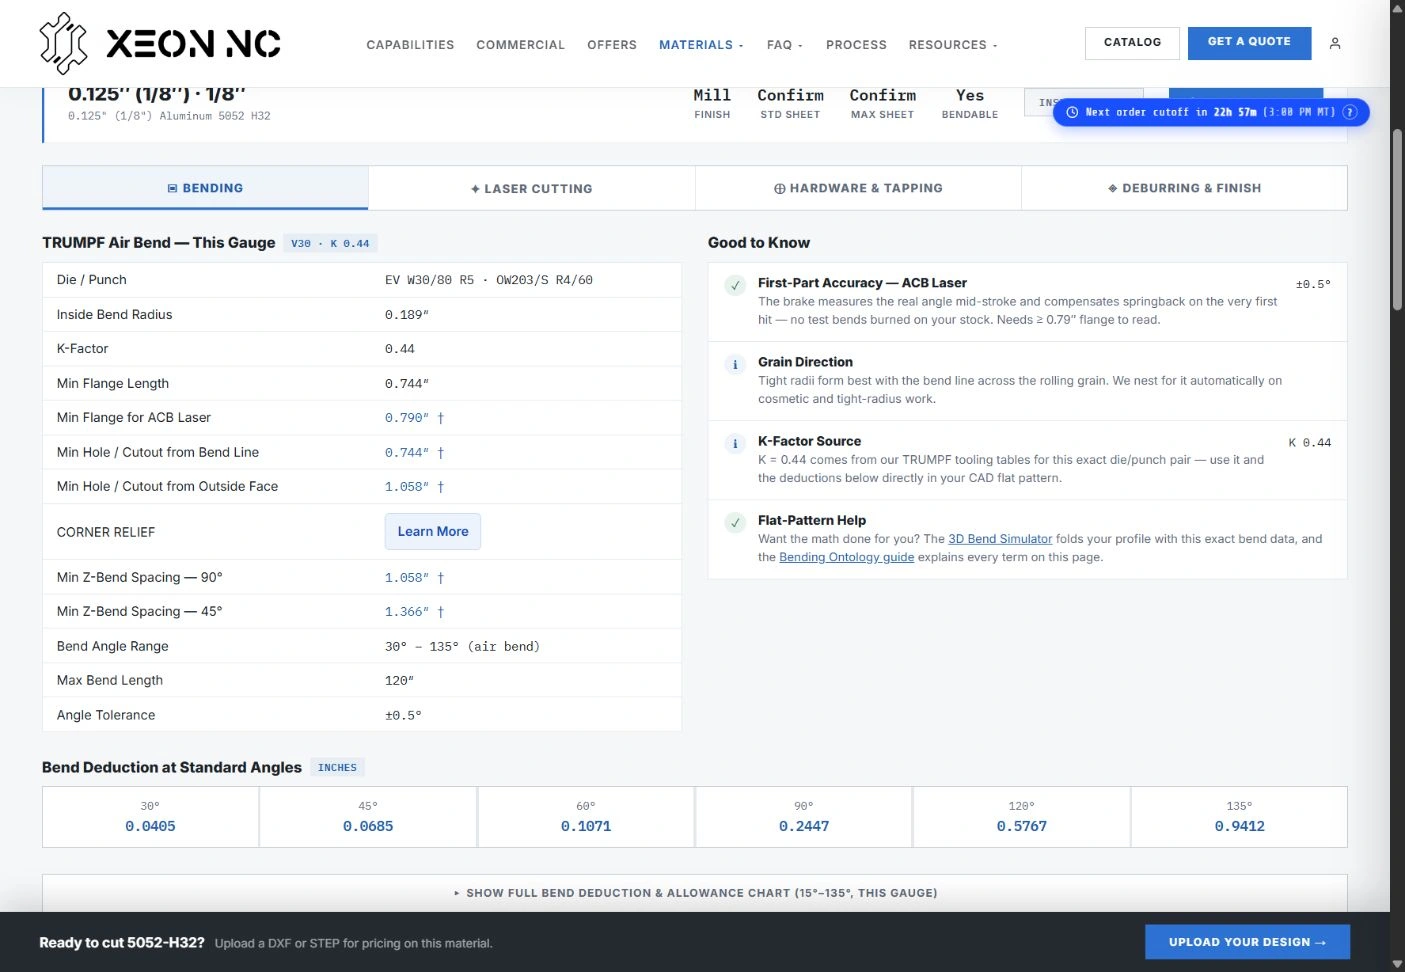Click the "V30 · K 0.44" badge

pyautogui.click(x=330, y=243)
